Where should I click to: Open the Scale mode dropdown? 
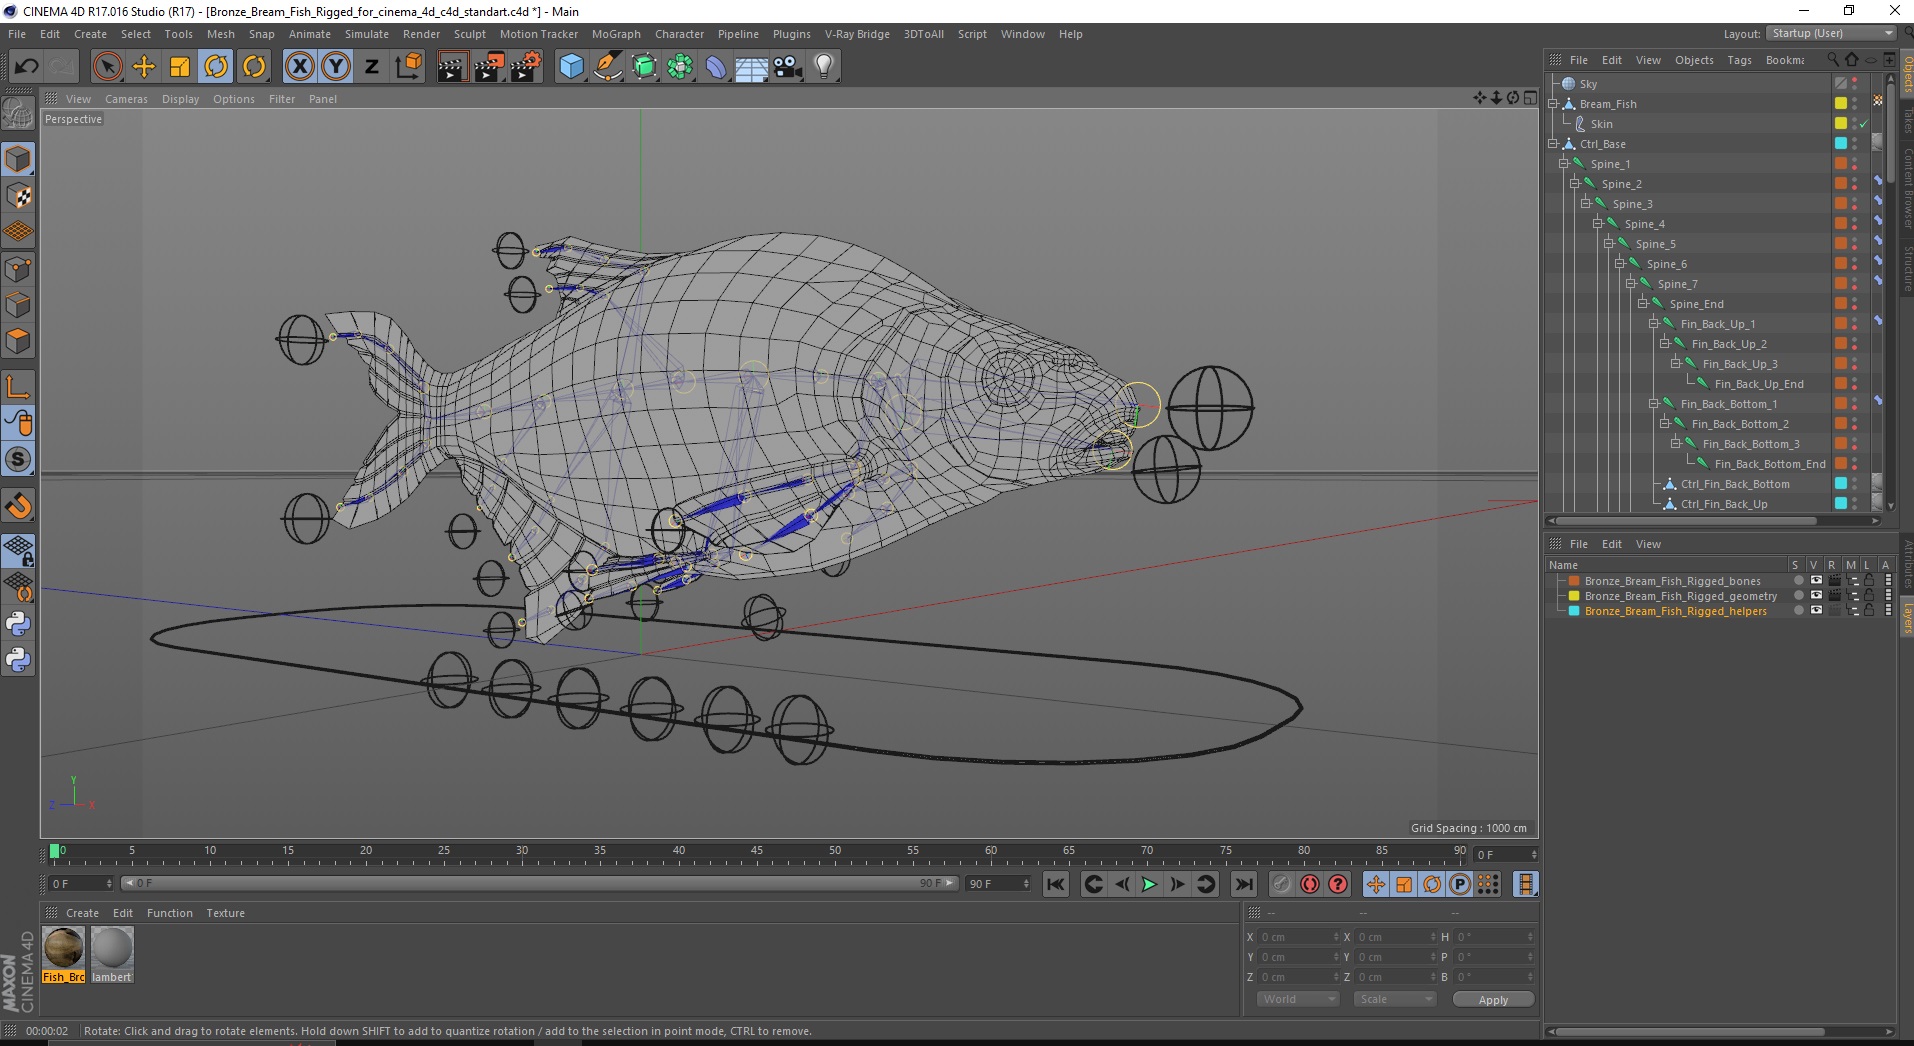click(x=1394, y=999)
